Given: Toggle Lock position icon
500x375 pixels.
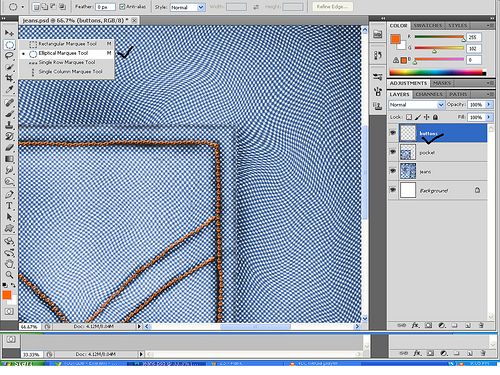Looking at the screenshot, I should pos(427,117).
